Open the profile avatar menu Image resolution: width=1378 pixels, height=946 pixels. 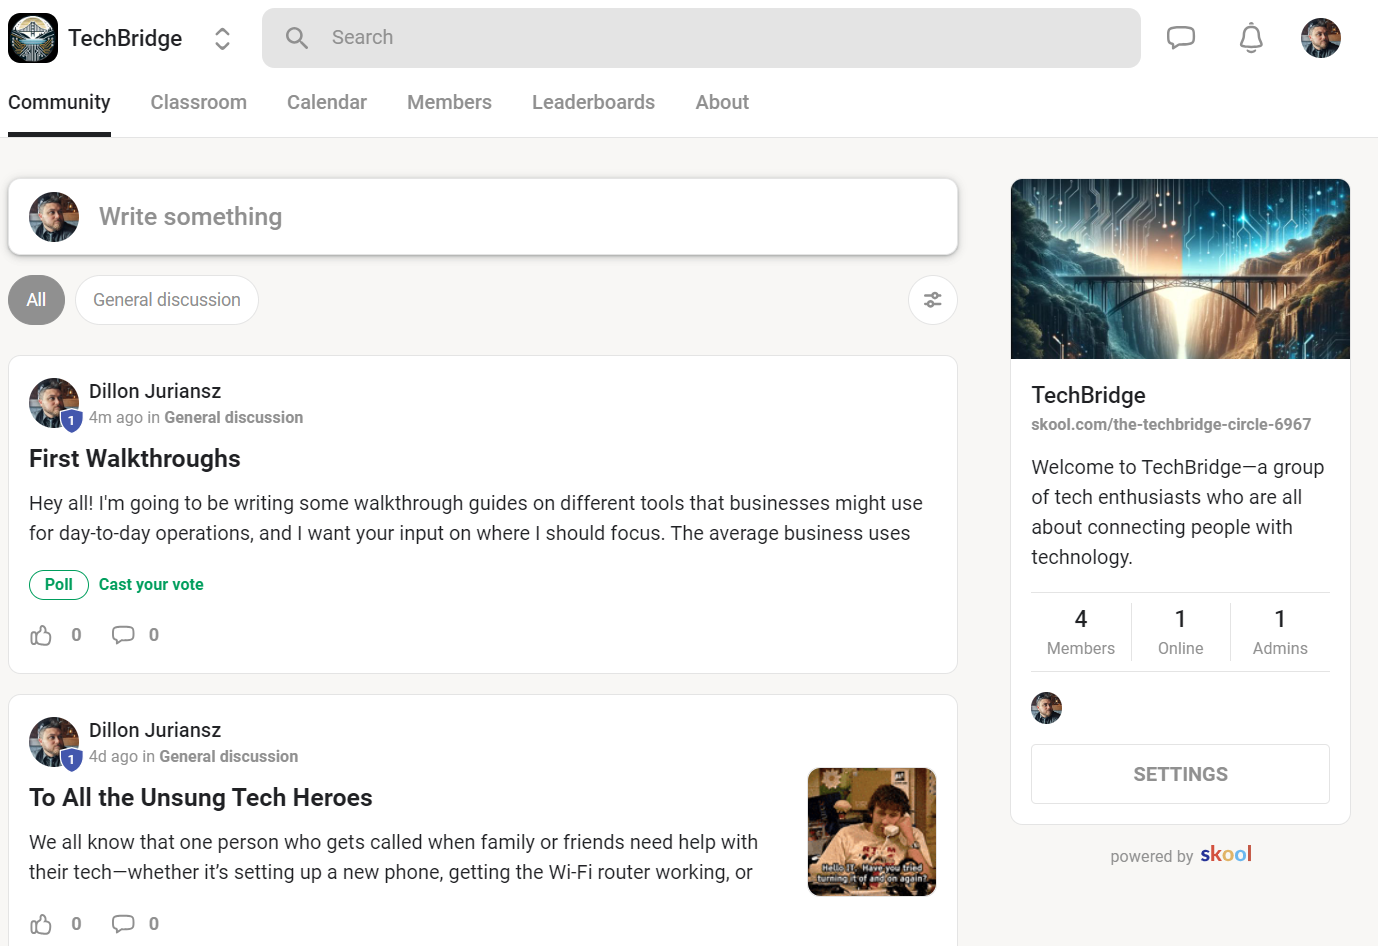point(1320,38)
